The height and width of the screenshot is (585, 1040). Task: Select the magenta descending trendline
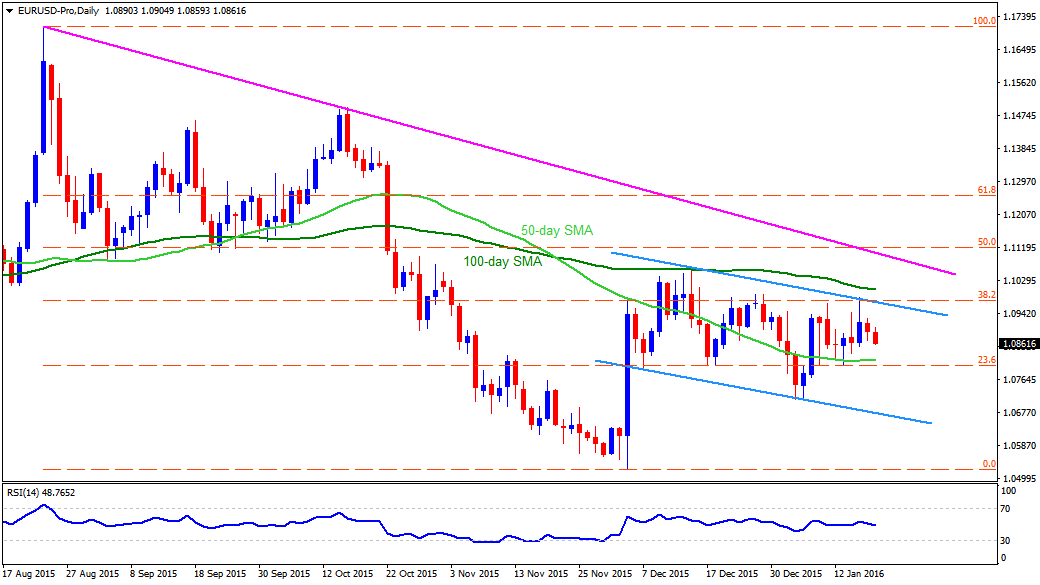pos(497,150)
